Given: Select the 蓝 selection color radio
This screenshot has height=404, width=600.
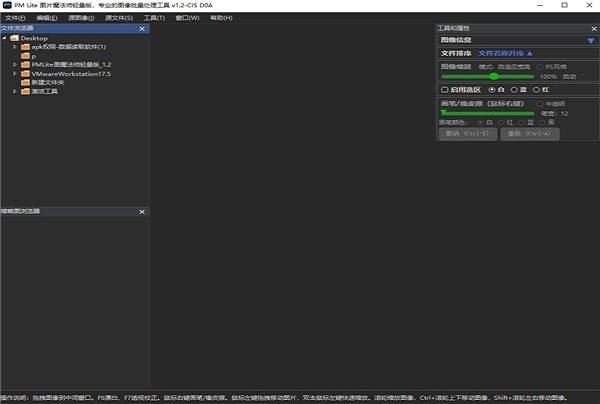Looking at the screenshot, I should click(x=513, y=89).
